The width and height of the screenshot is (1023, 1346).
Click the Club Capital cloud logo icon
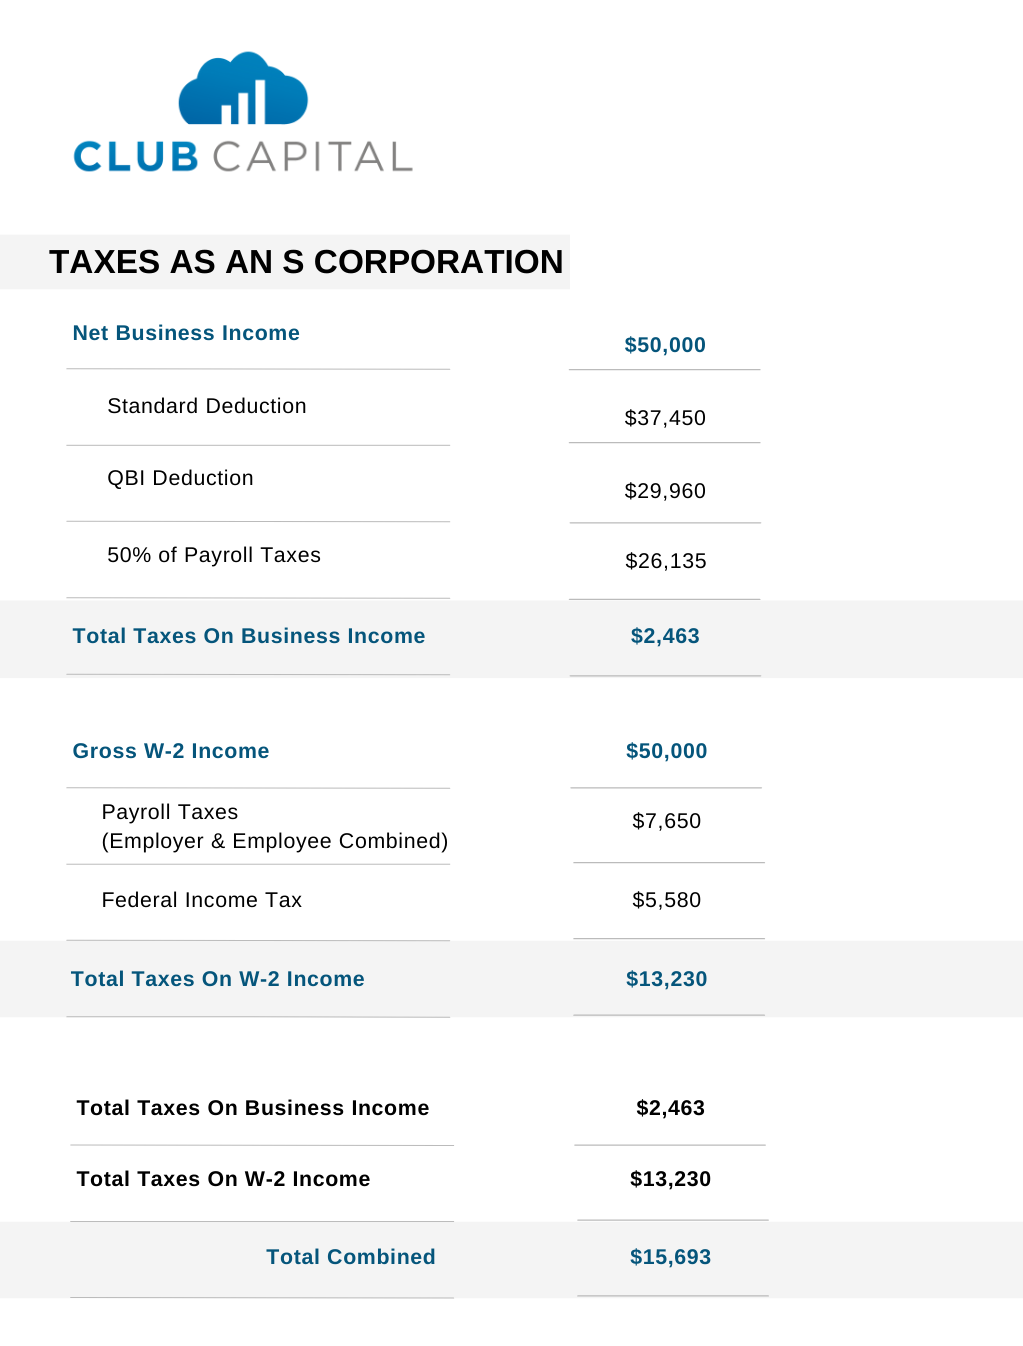click(243, 89)
